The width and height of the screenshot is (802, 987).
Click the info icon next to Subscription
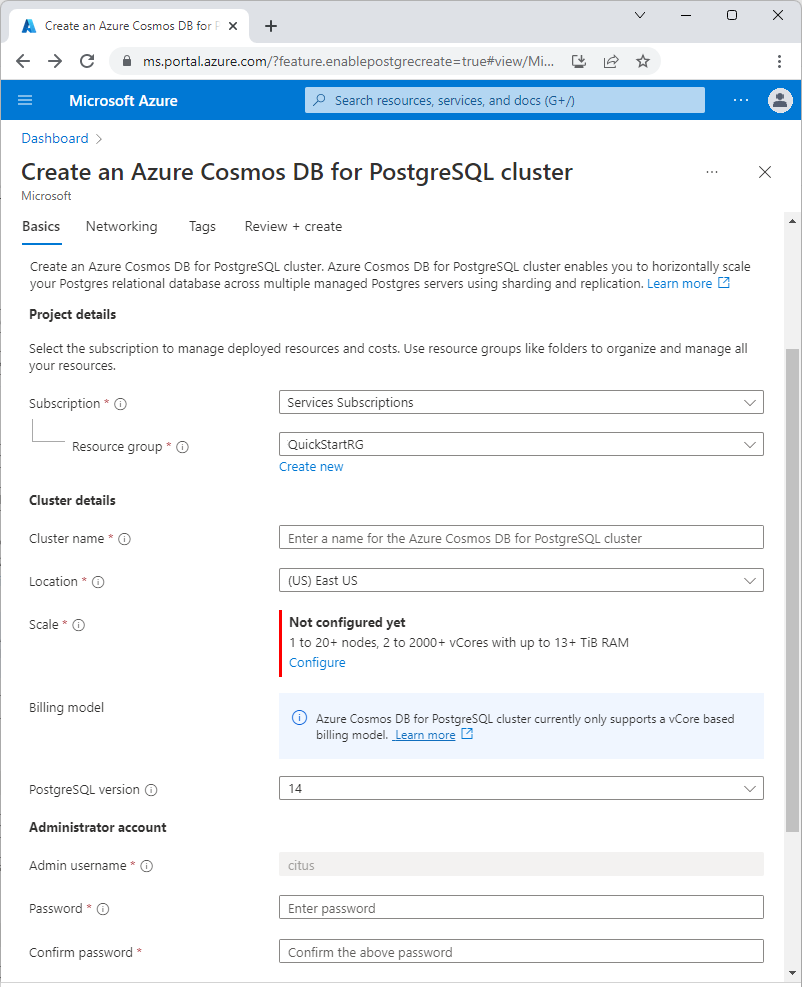[119, 404]
